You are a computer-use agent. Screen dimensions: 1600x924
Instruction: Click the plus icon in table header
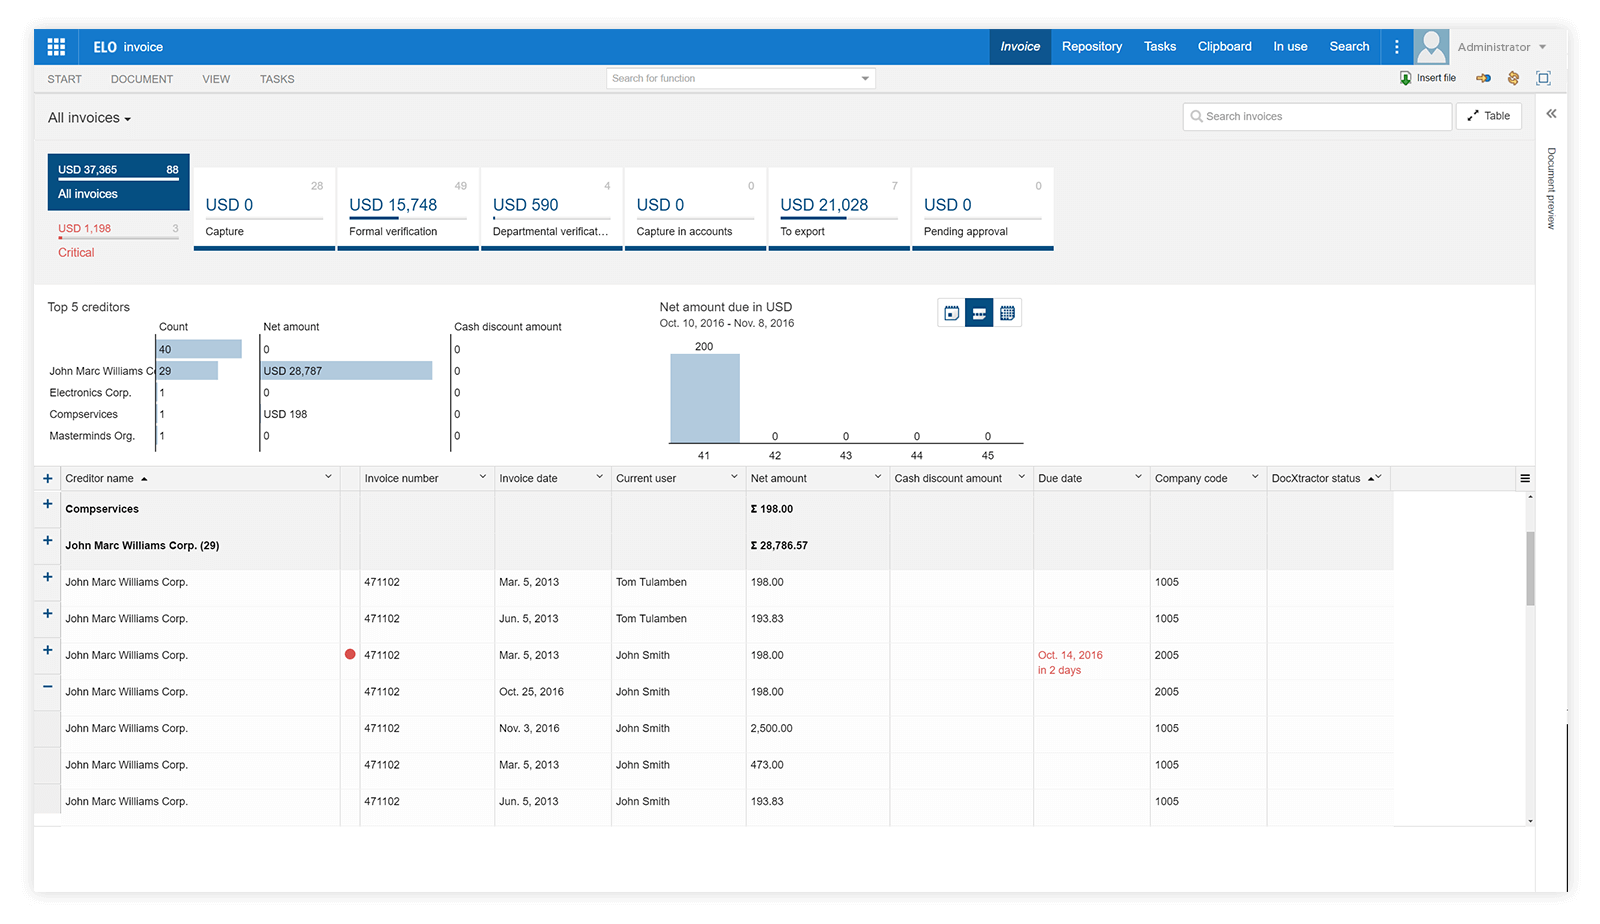pyautogui.click(x=47, y=478)
